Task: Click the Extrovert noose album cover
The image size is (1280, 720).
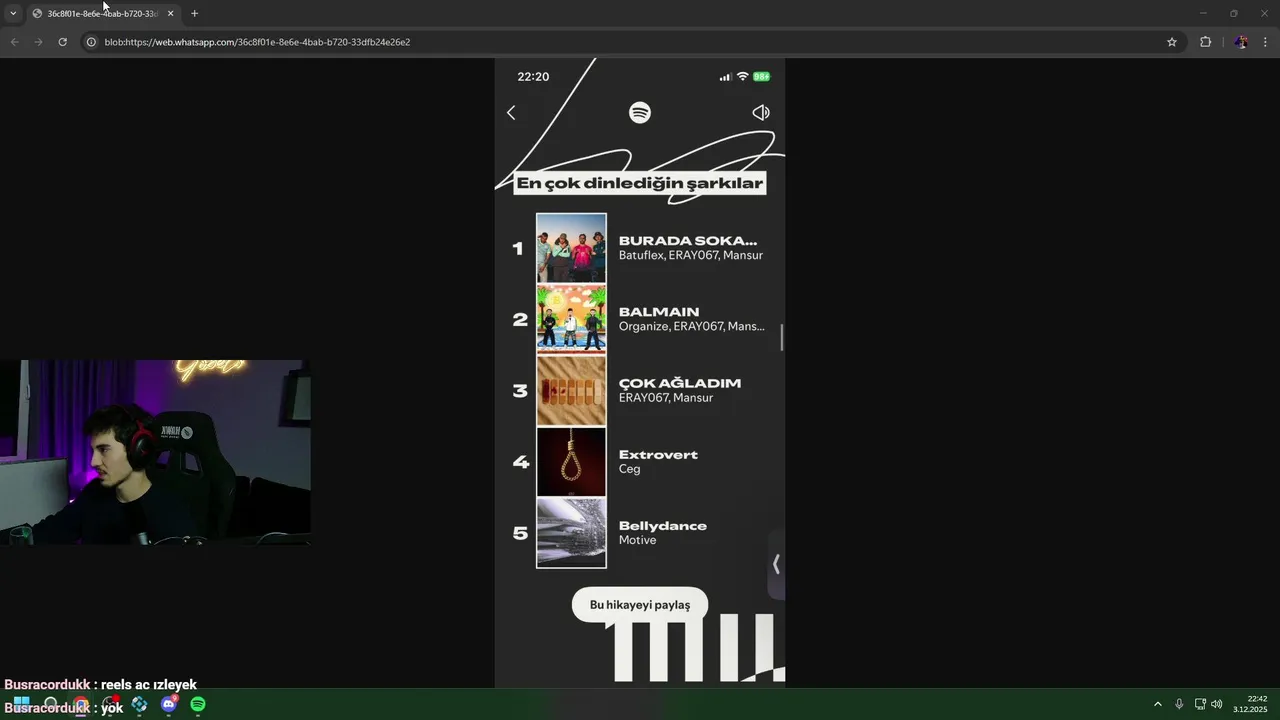Action: pyautogui.click(x=571, y=462)
